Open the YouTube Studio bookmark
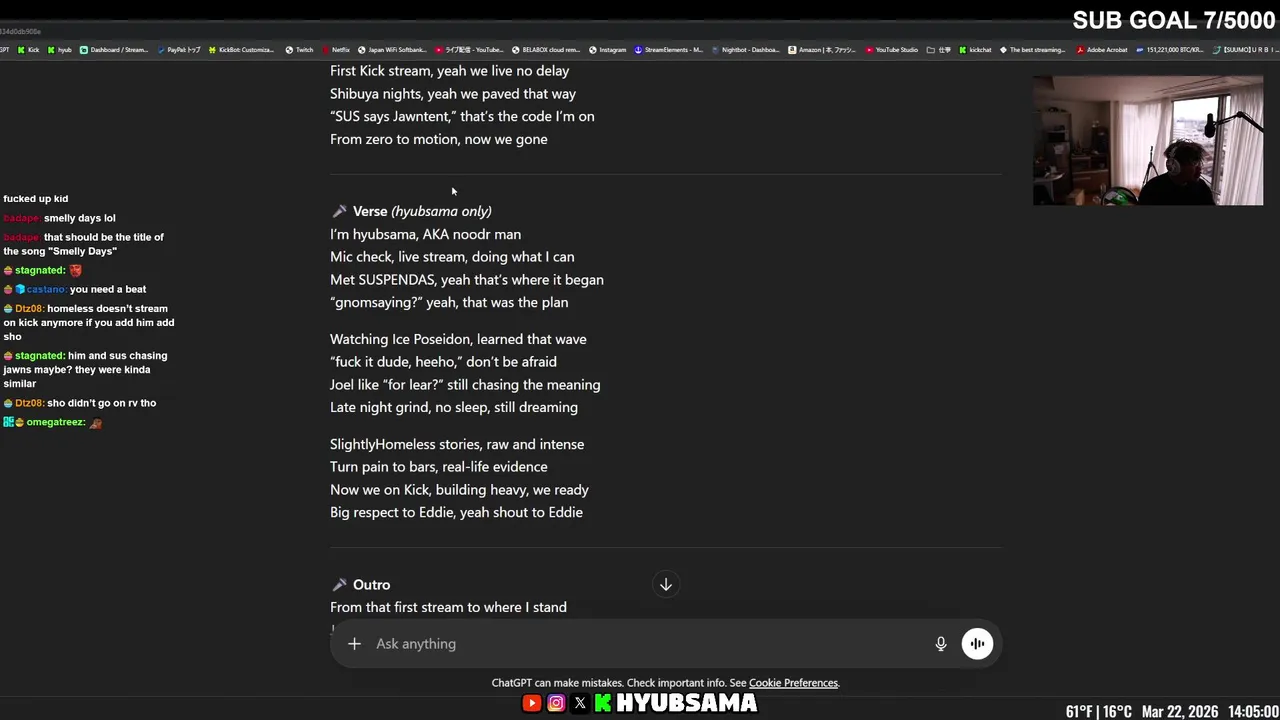 click(892, 50)
